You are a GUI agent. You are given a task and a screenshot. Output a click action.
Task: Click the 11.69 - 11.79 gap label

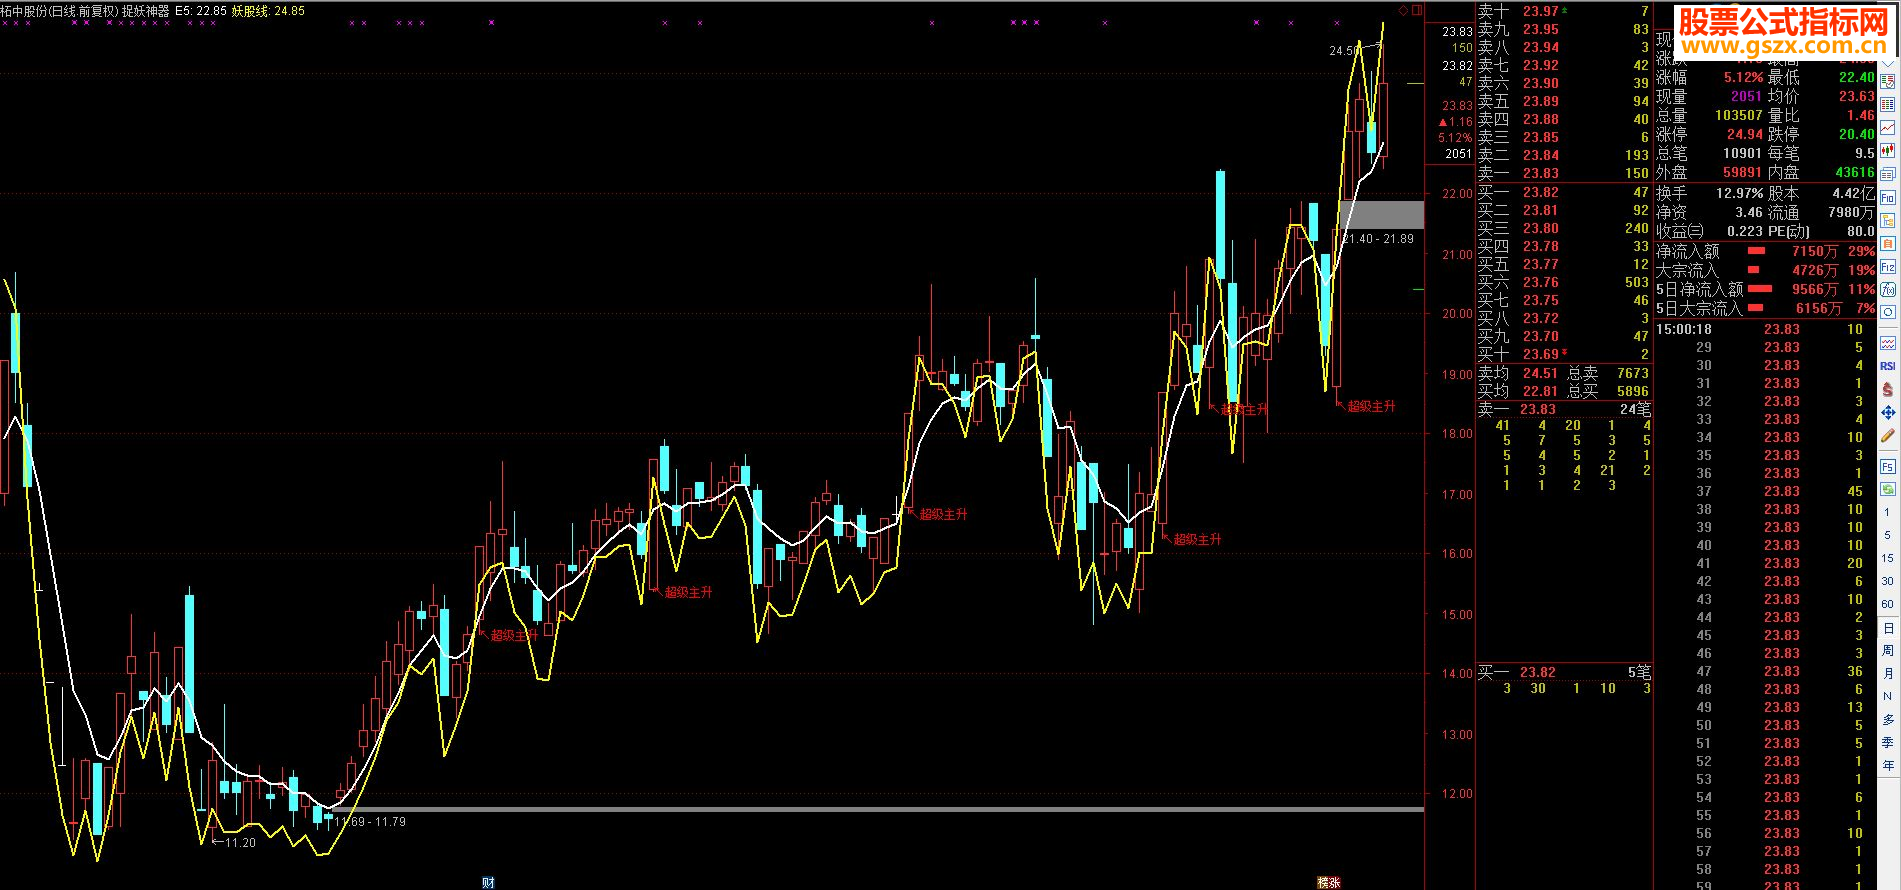[370, 822]
